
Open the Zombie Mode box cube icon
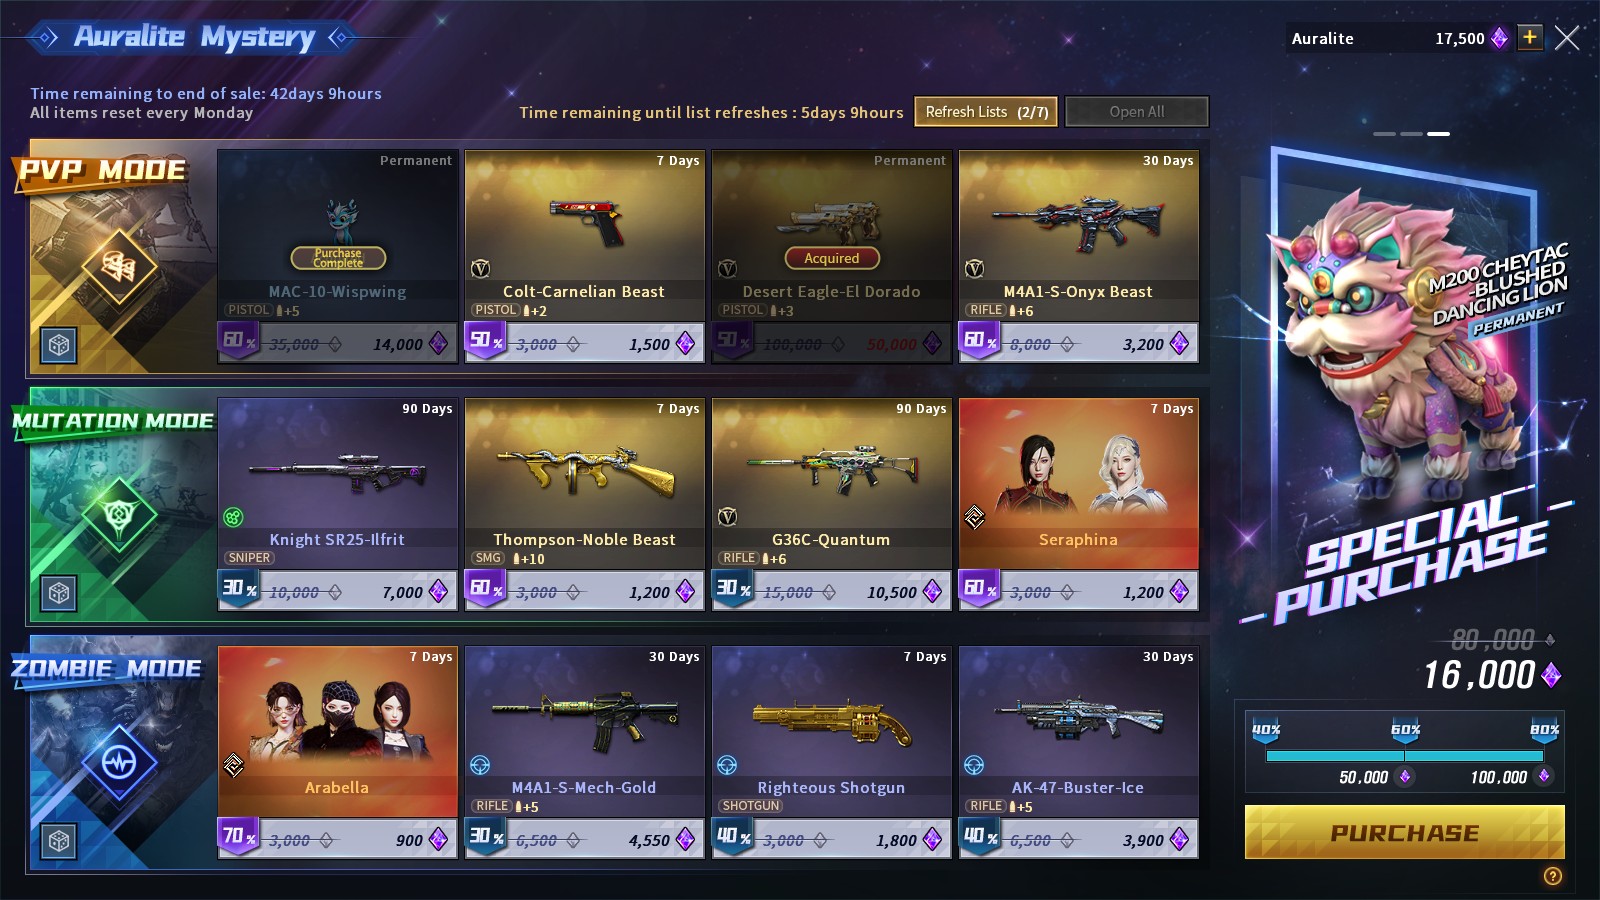tap(59, 841)
